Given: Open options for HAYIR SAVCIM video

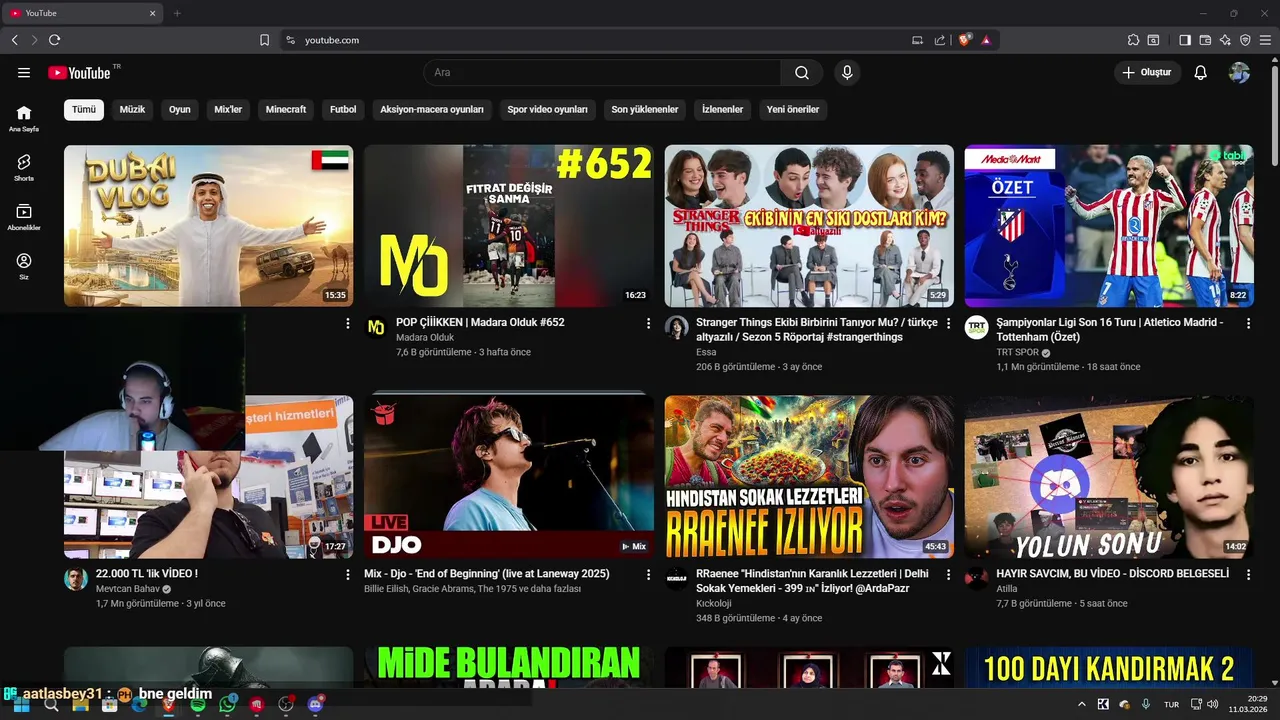Looking at the screenshot, I should (1248, 575).
